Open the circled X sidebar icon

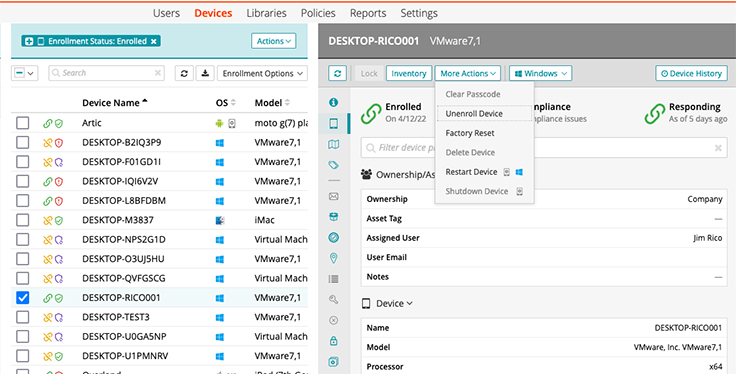pyautogui.click(x=334, y=320)
